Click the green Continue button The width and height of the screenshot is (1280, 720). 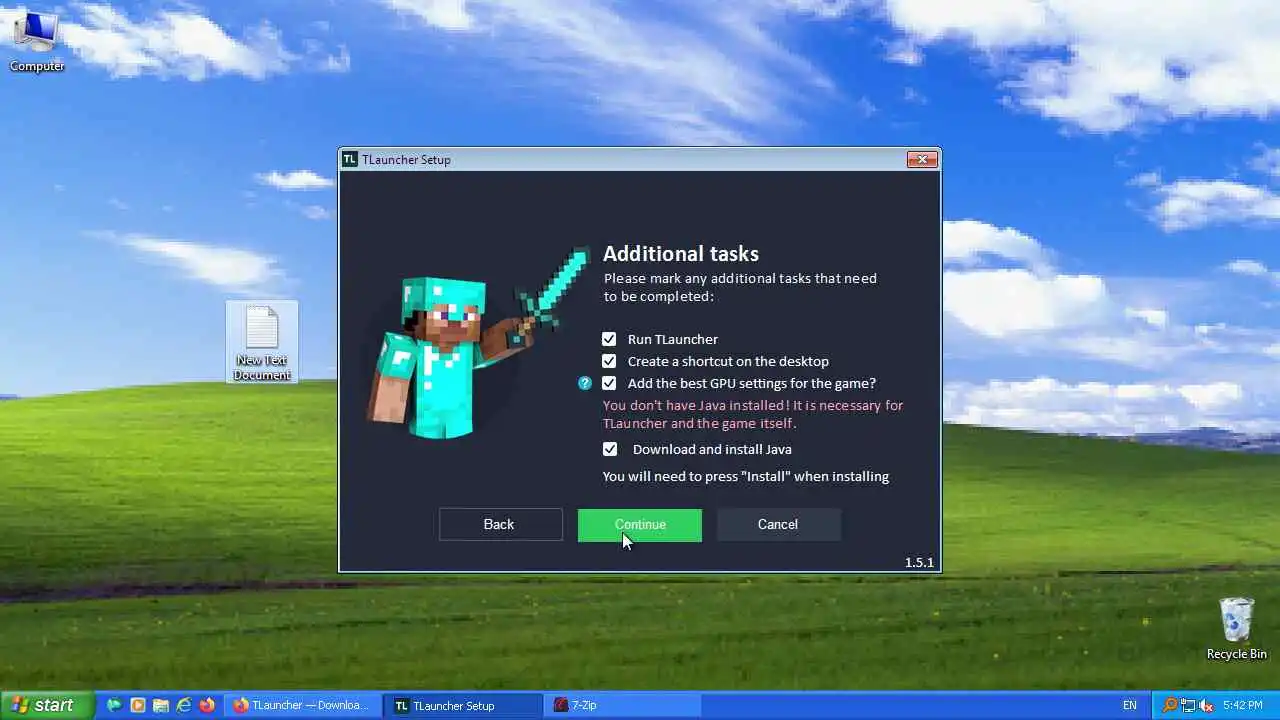coord(640,525)
